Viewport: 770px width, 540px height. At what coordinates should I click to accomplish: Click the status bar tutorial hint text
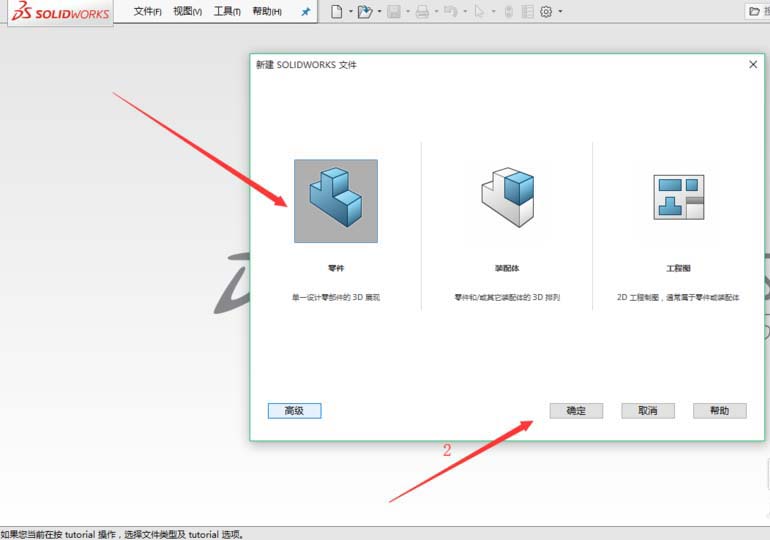coord(122,534)
